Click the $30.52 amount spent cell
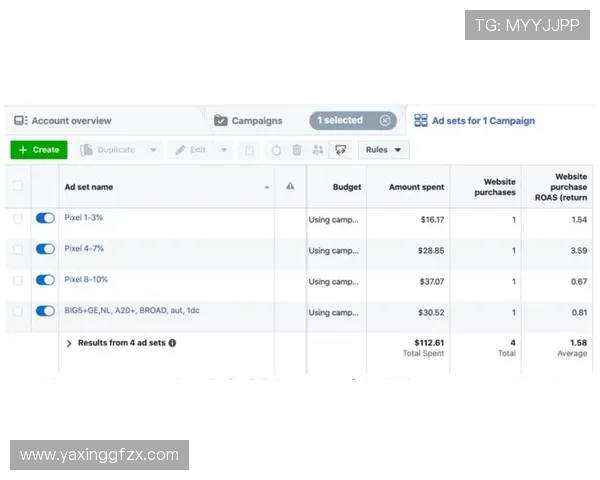 click(x=431, y=313)
